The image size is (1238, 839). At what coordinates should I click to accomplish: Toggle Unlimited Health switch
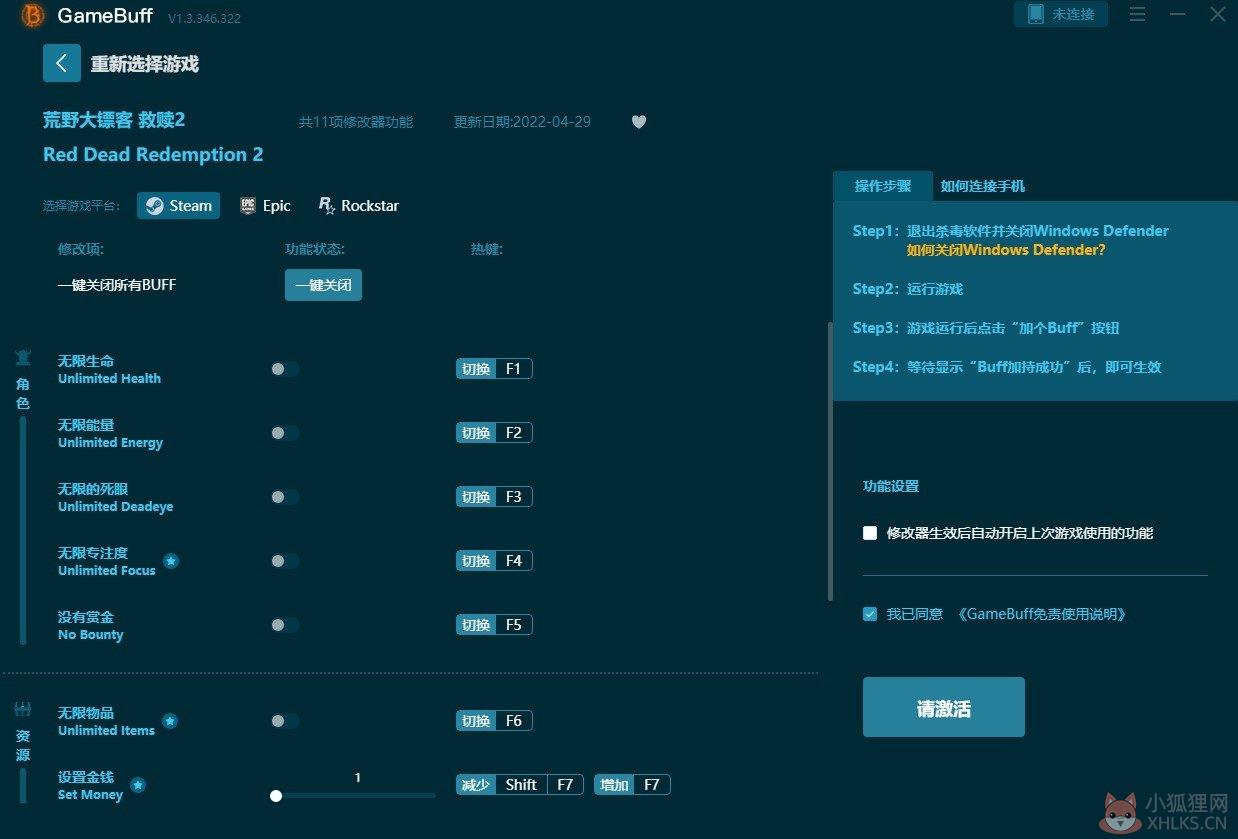tap(284, 369)
